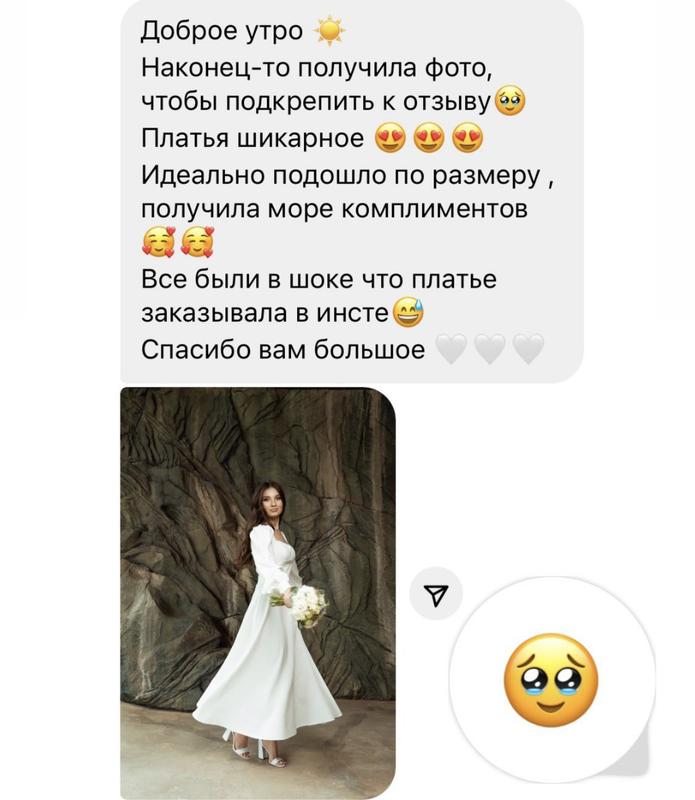Image resolution: width=695 pixels, height=800 pixels.
Task: Click the sun emoji after Доброе утро
Action: point(330,32)
